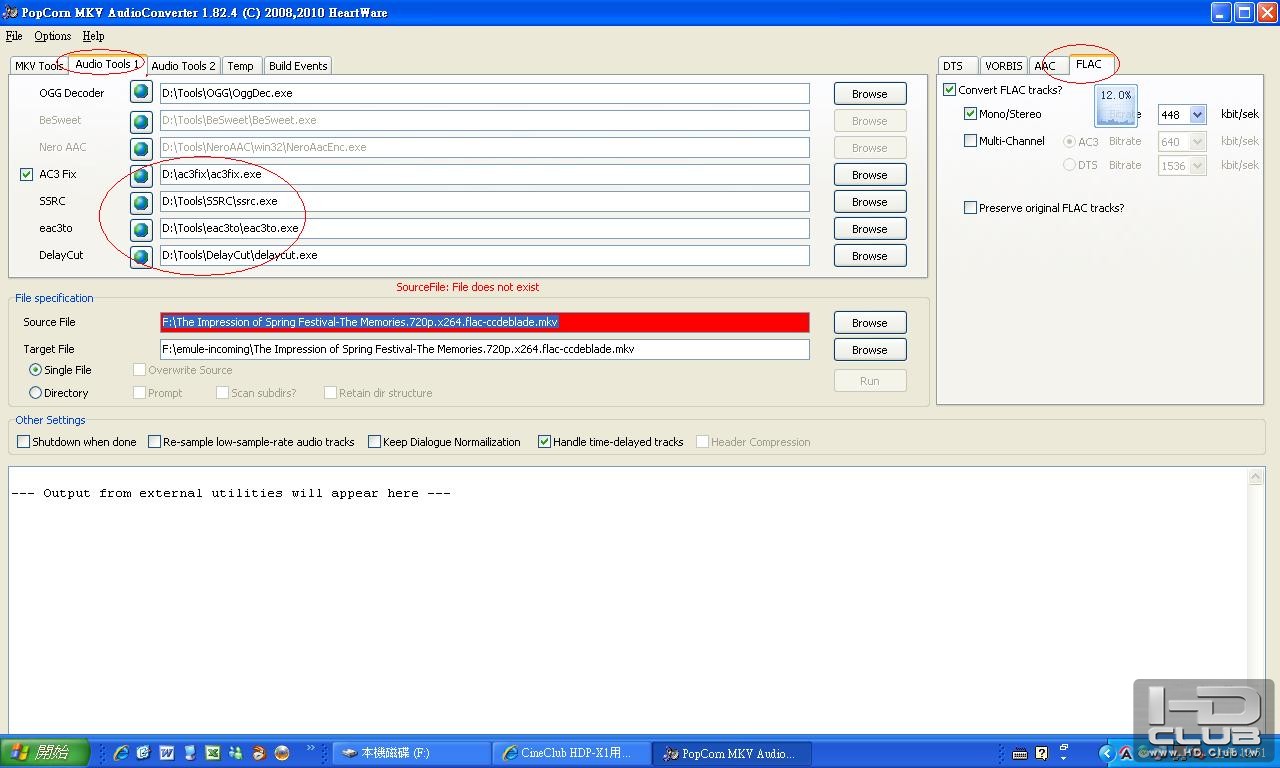Viewport: 1280px width, 768px height.
Task: Open the DTS 1536 bitrate dropdown
Action: [x=1197, y=166]
